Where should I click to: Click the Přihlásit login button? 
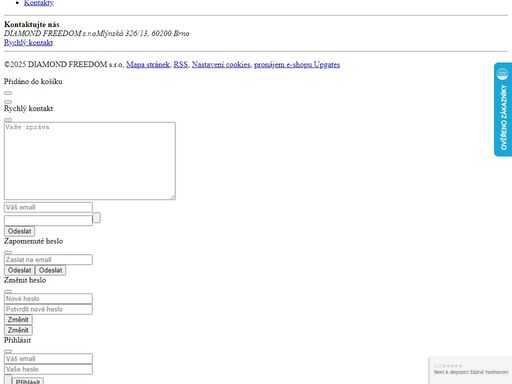[28, 381]
